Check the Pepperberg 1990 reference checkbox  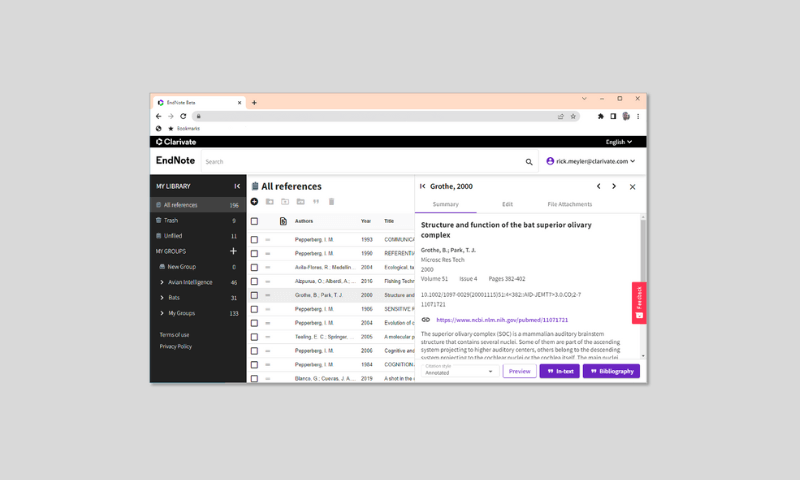point(254,254)
